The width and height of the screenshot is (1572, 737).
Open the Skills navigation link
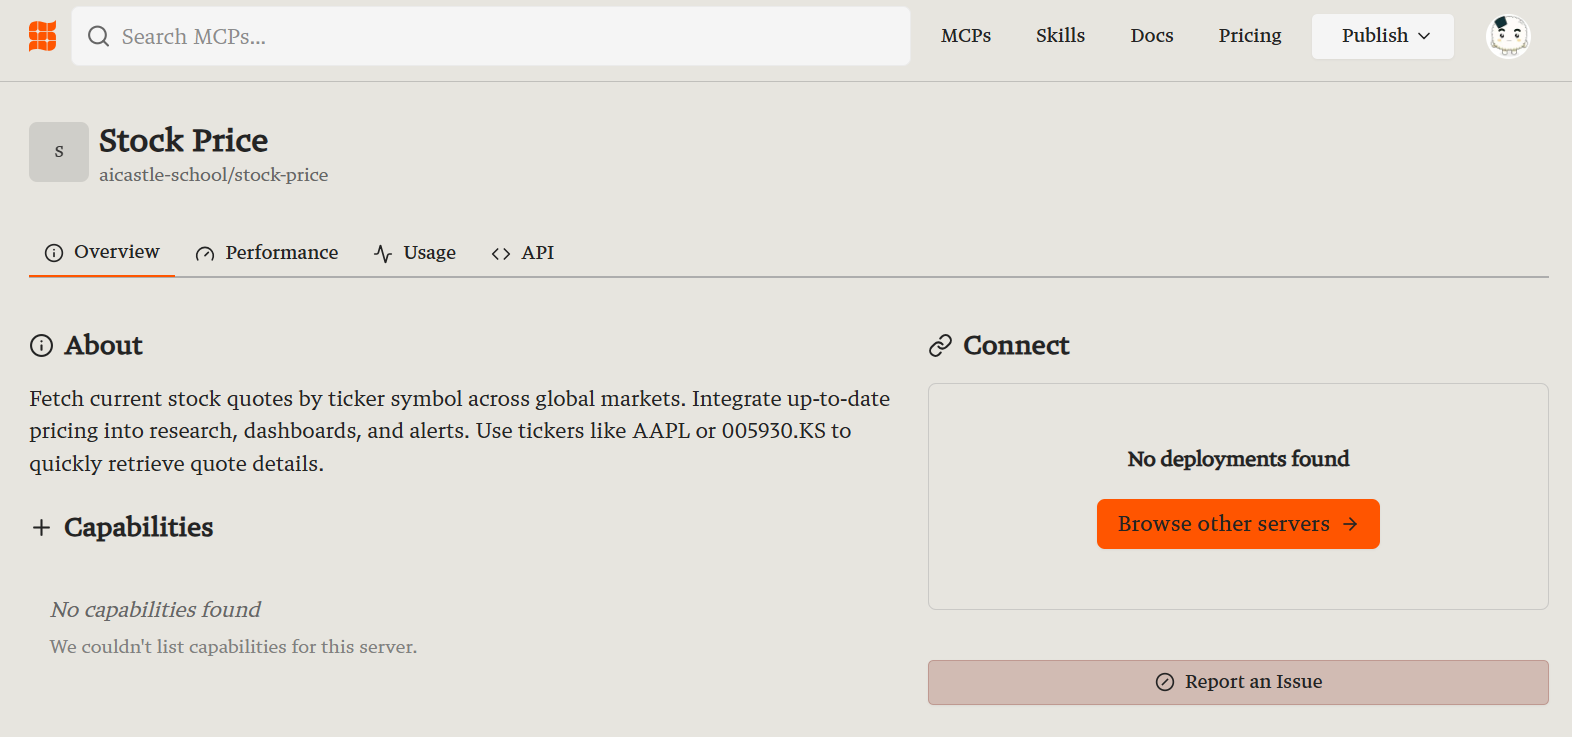point(1060,36)
